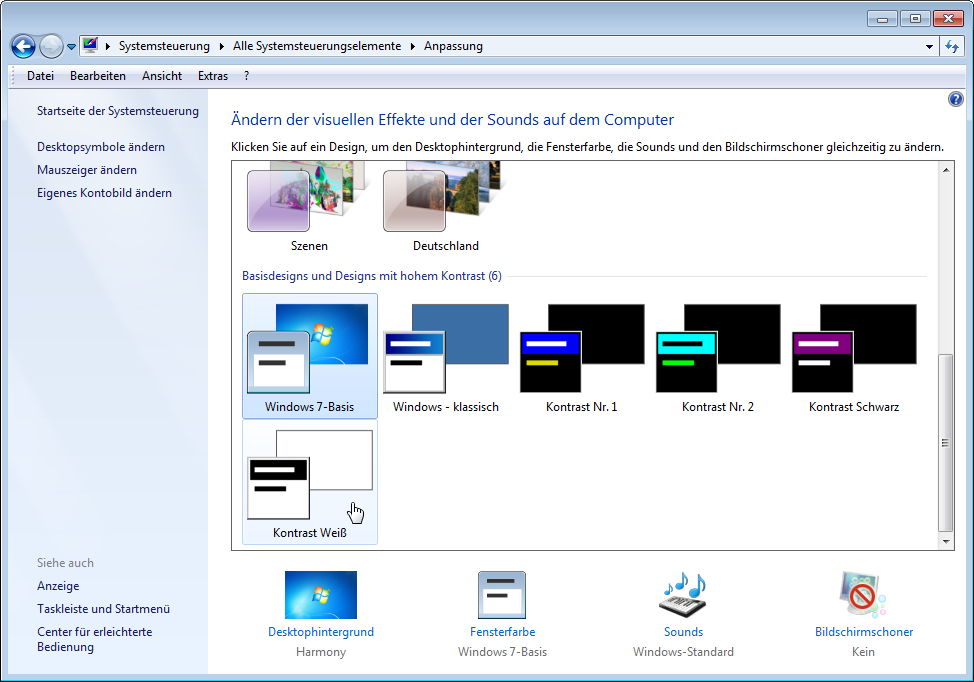Select the Szenen theme
Screen dimensions: 974x682
309,208
